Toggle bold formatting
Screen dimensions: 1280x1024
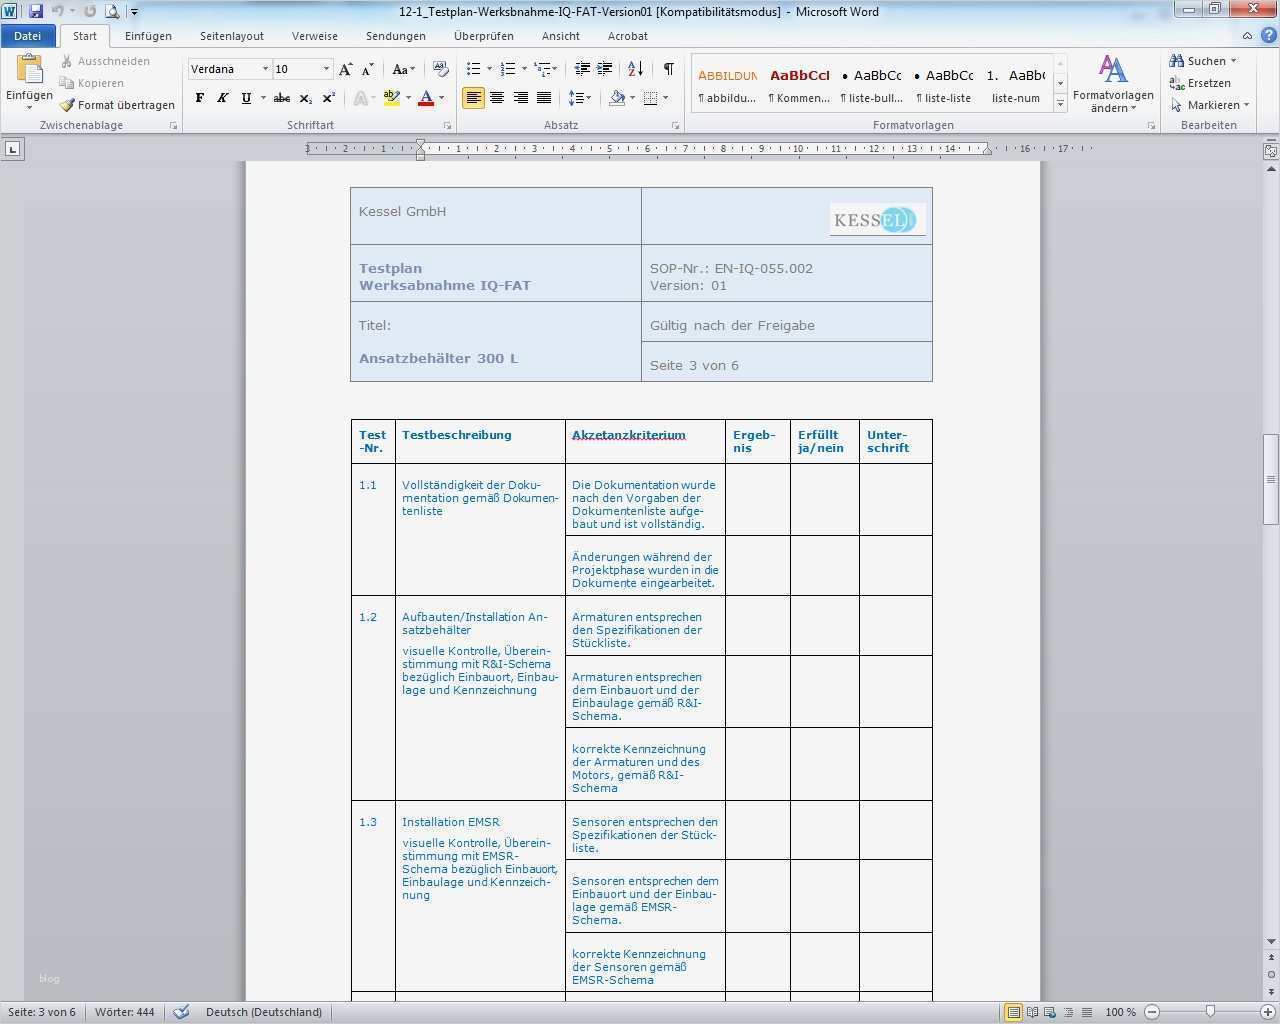[200, 98]
